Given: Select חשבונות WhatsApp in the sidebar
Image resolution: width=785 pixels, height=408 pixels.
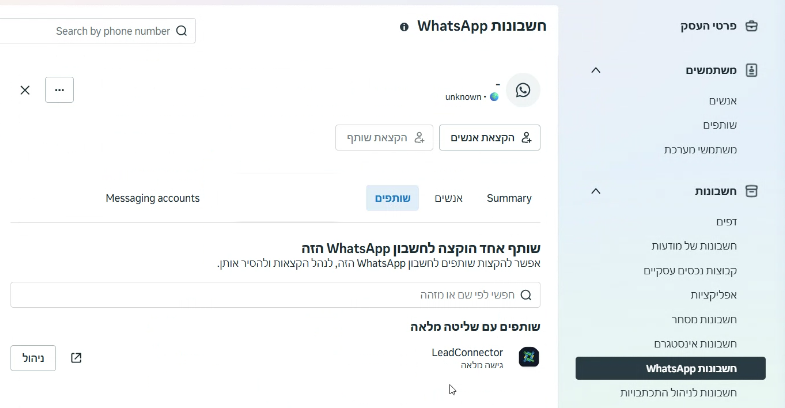Looking at the screenshot, I should (670, 368).
